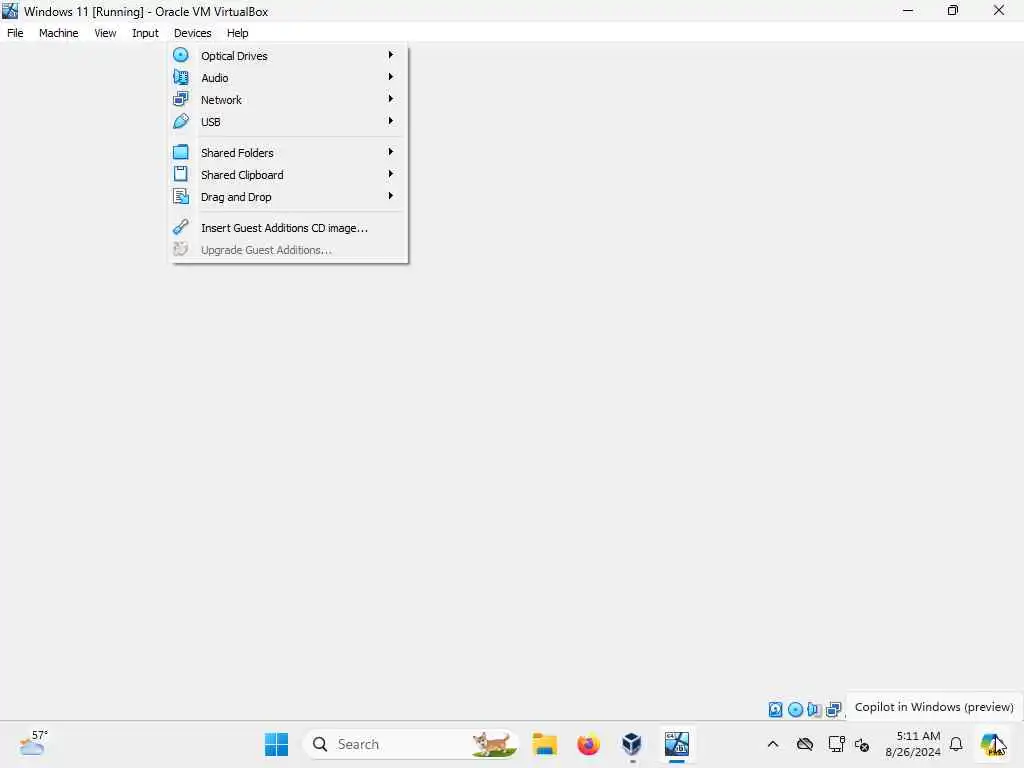This screenshot has height=768, width=1024.
Task: Open the Input menu
Action: click(145, 33)
